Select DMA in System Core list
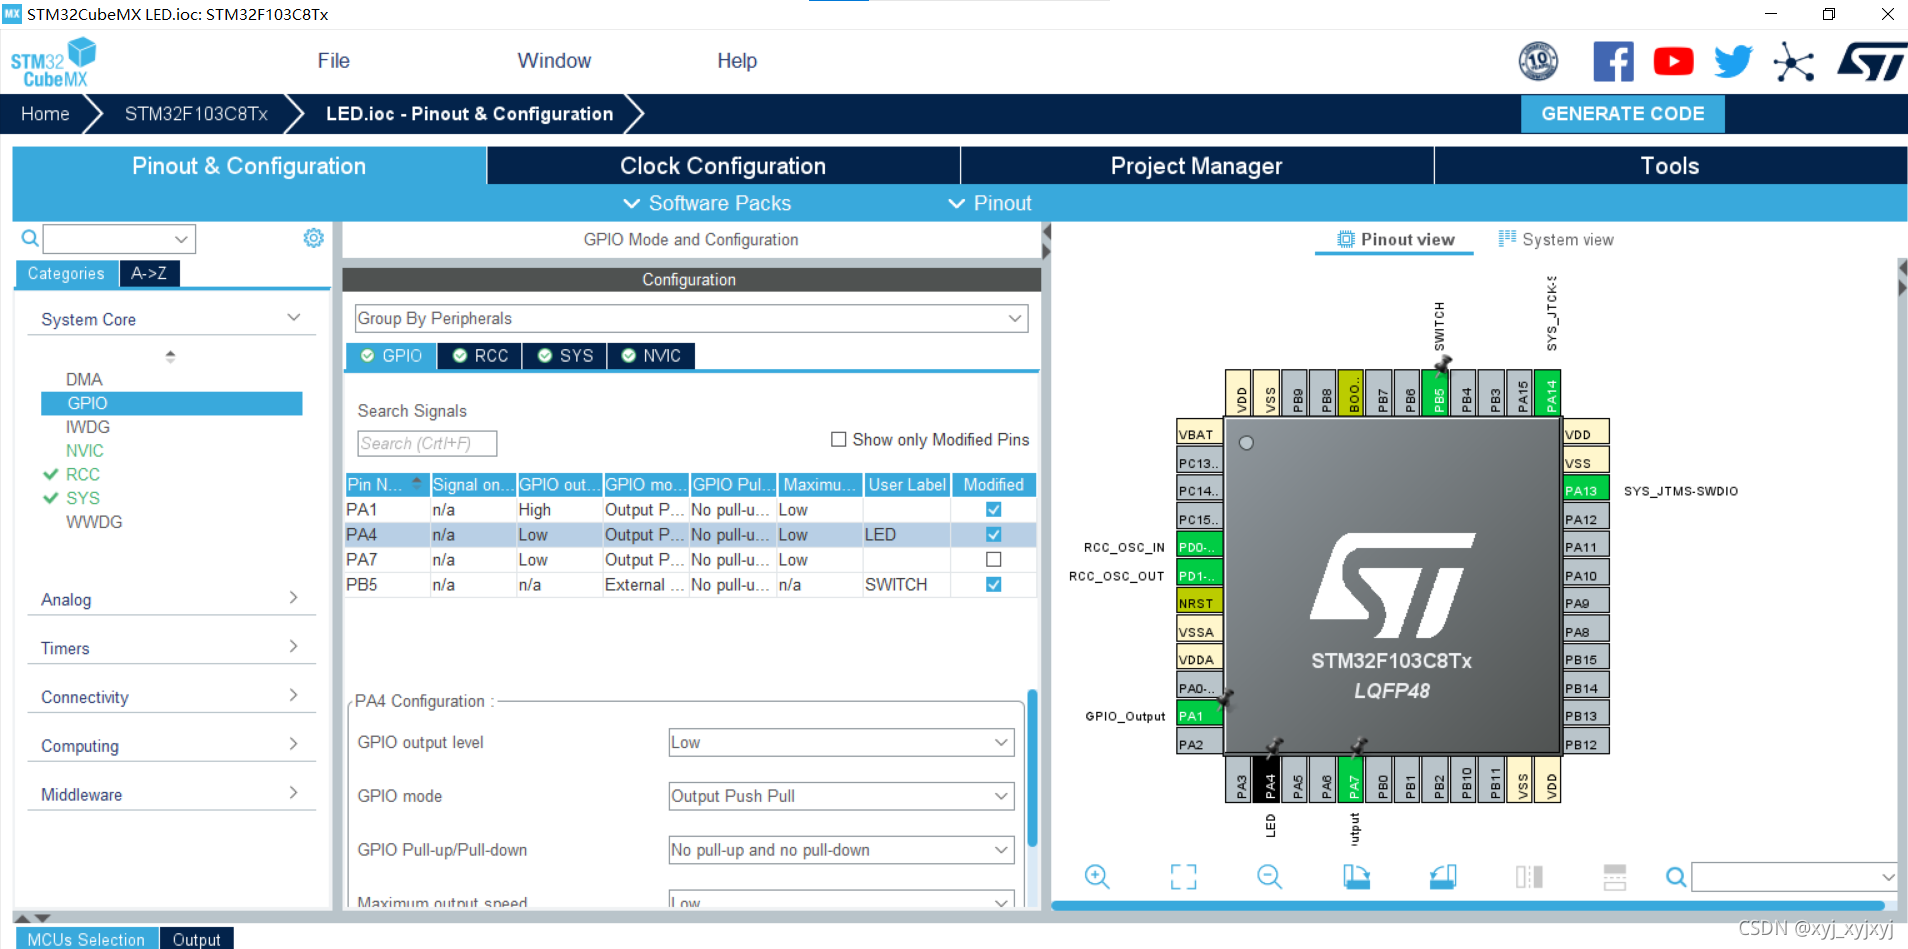This screenshot has height=949, width=1908. (84, 379)
